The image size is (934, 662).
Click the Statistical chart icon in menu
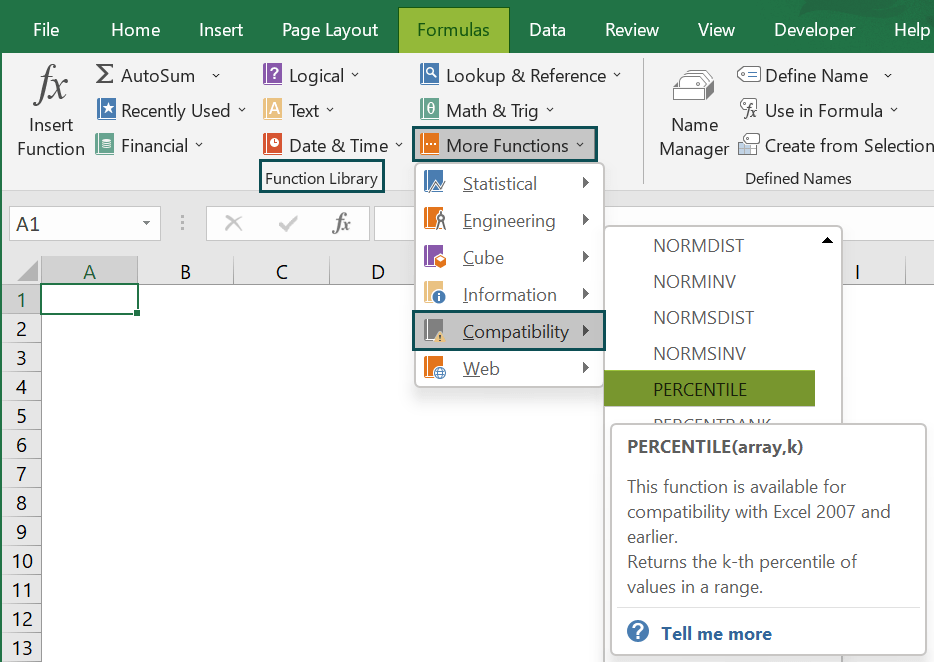tap(434, 182)
